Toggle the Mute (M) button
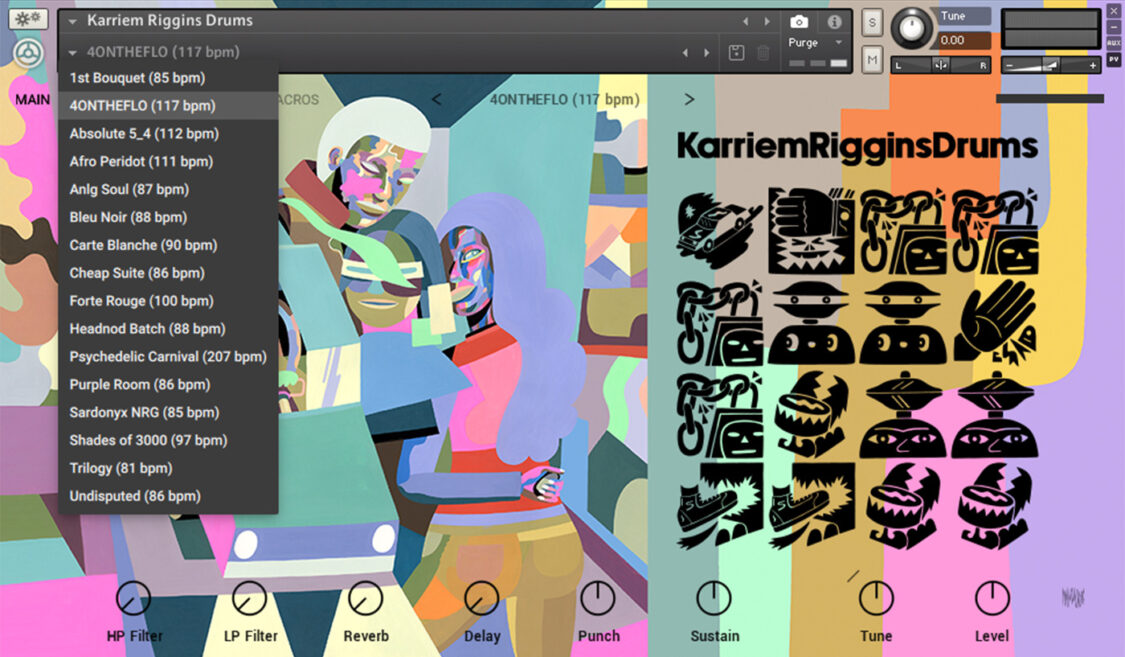The image size is (1125, 657). [872, 60]
